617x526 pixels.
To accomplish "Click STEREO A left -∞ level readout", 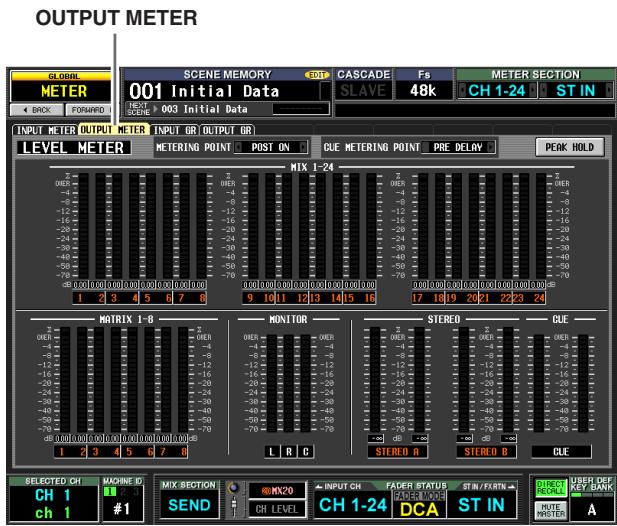I will (376, 438).
